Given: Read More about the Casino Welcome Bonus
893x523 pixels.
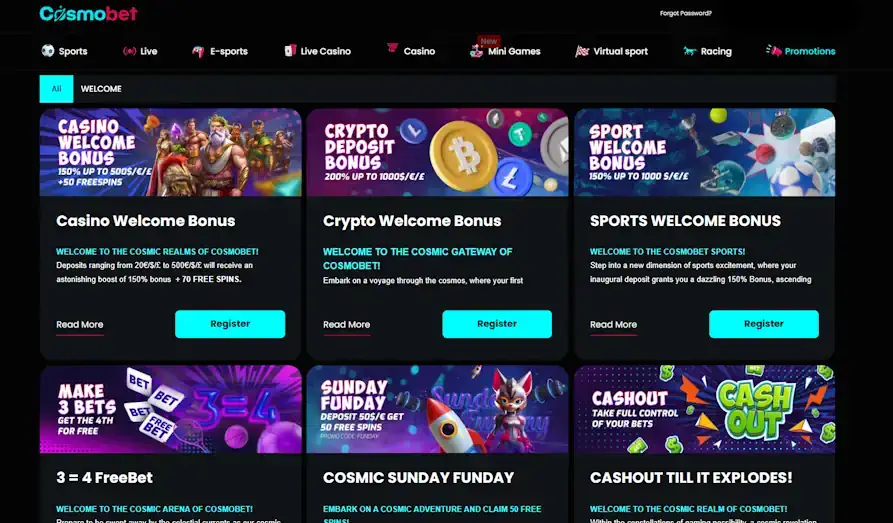Looking at the screenshot, I should [x=80, y=325].
